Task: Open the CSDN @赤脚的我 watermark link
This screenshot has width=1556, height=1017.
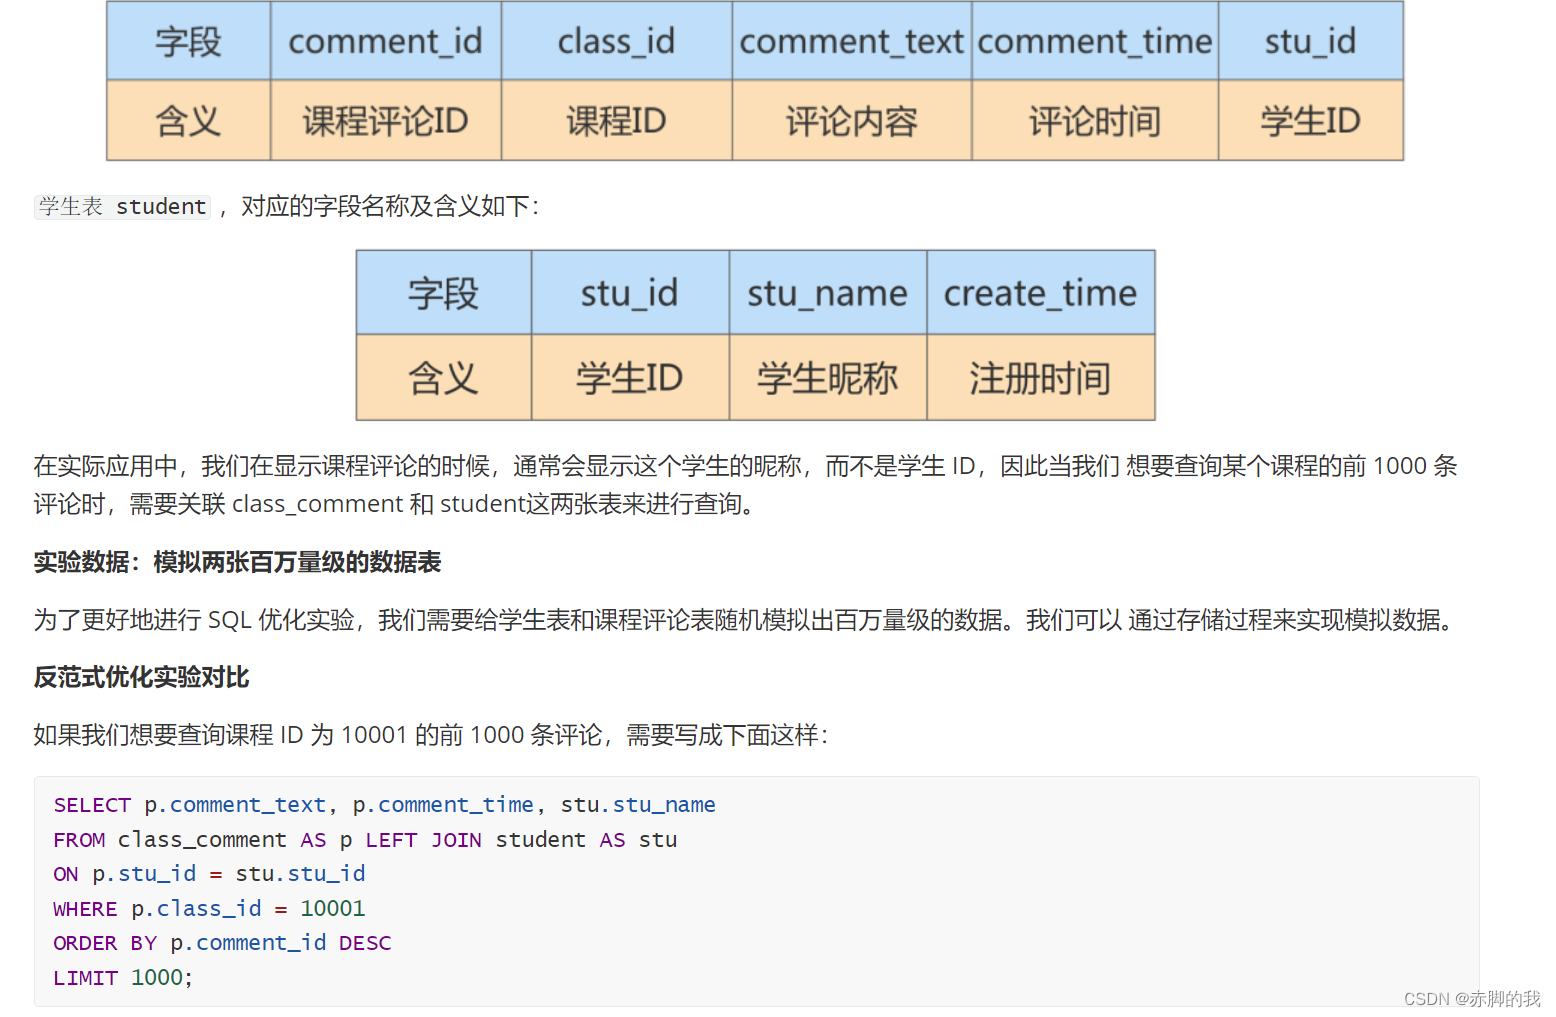Action: [x=1471, y=998]
